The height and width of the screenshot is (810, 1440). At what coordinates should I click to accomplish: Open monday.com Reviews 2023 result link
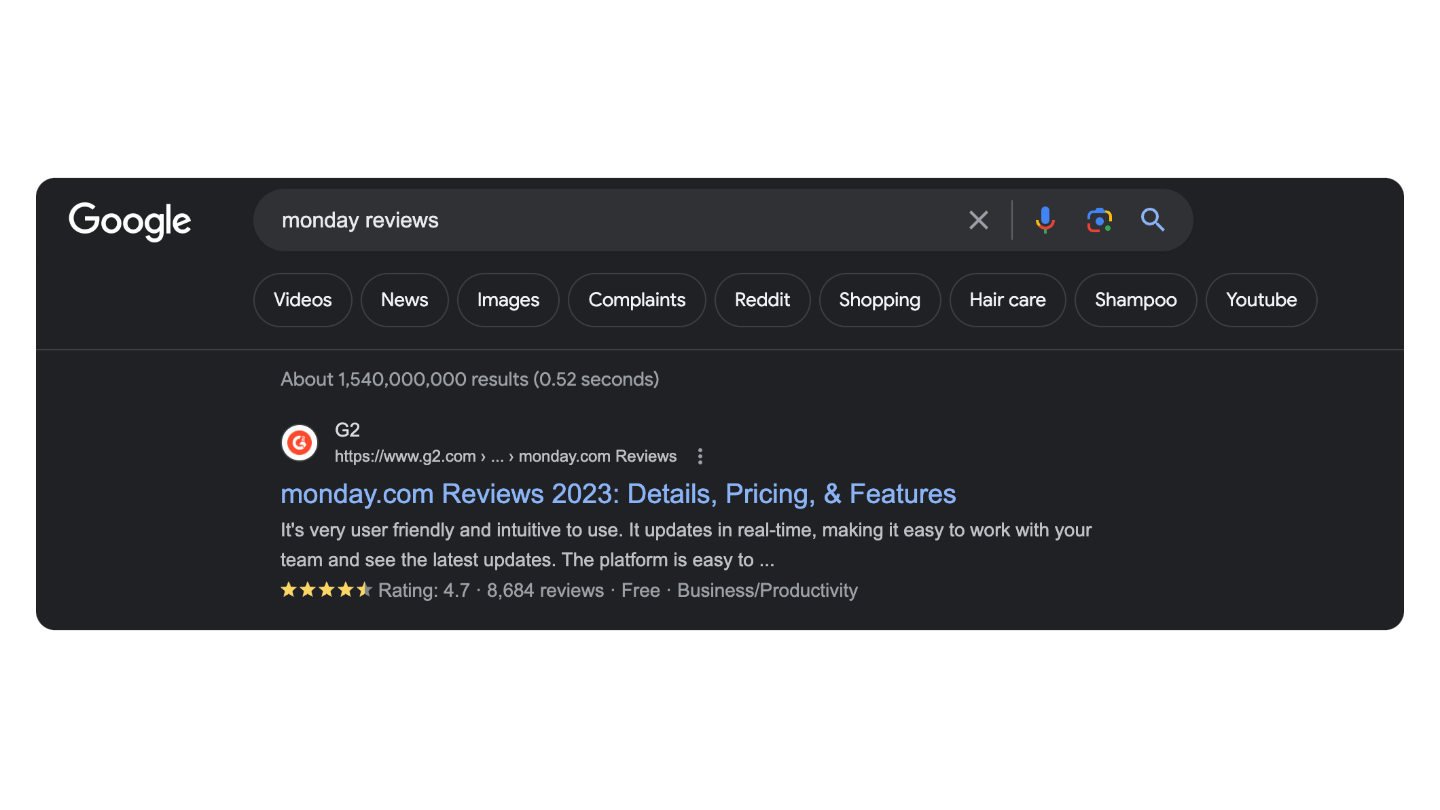click(618, 494)
